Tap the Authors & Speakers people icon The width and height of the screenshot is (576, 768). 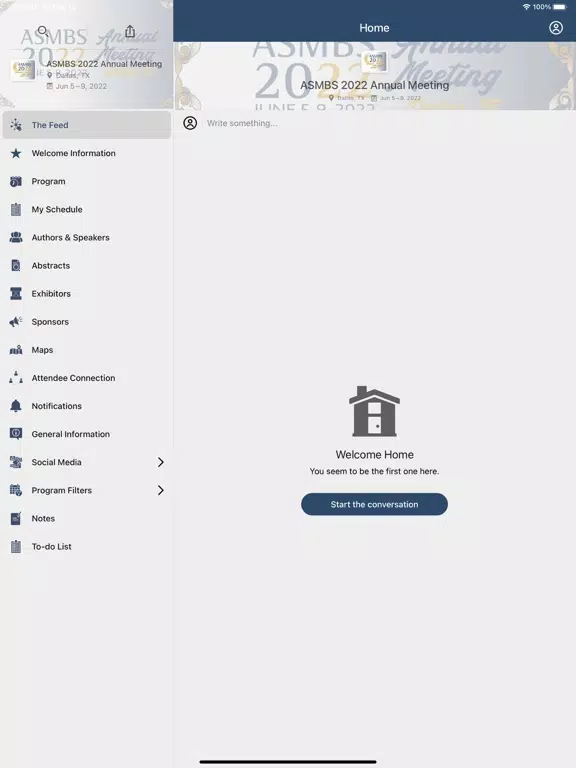tap(16, 238)
